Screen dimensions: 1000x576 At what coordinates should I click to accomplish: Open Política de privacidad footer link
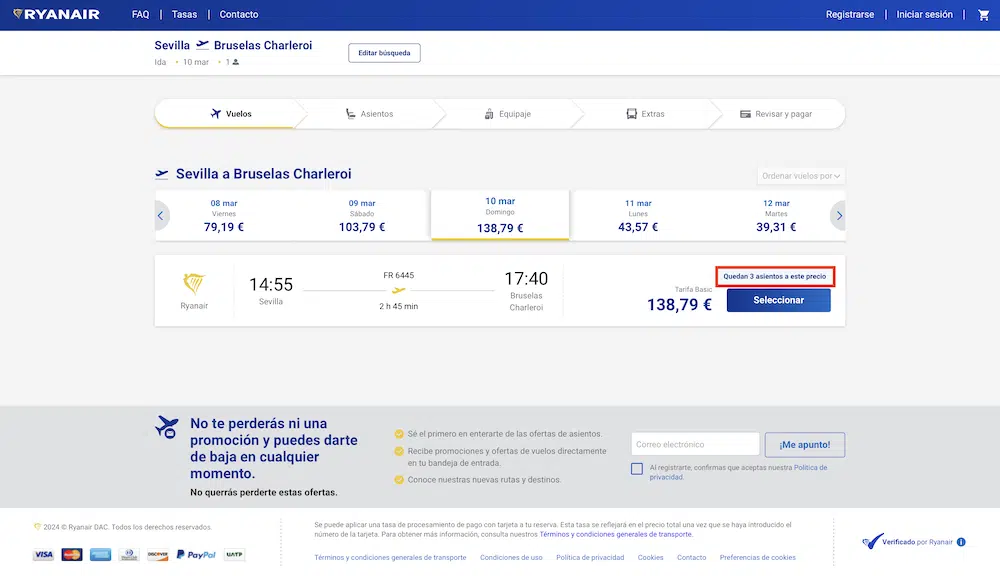click(x=590, y=558)
